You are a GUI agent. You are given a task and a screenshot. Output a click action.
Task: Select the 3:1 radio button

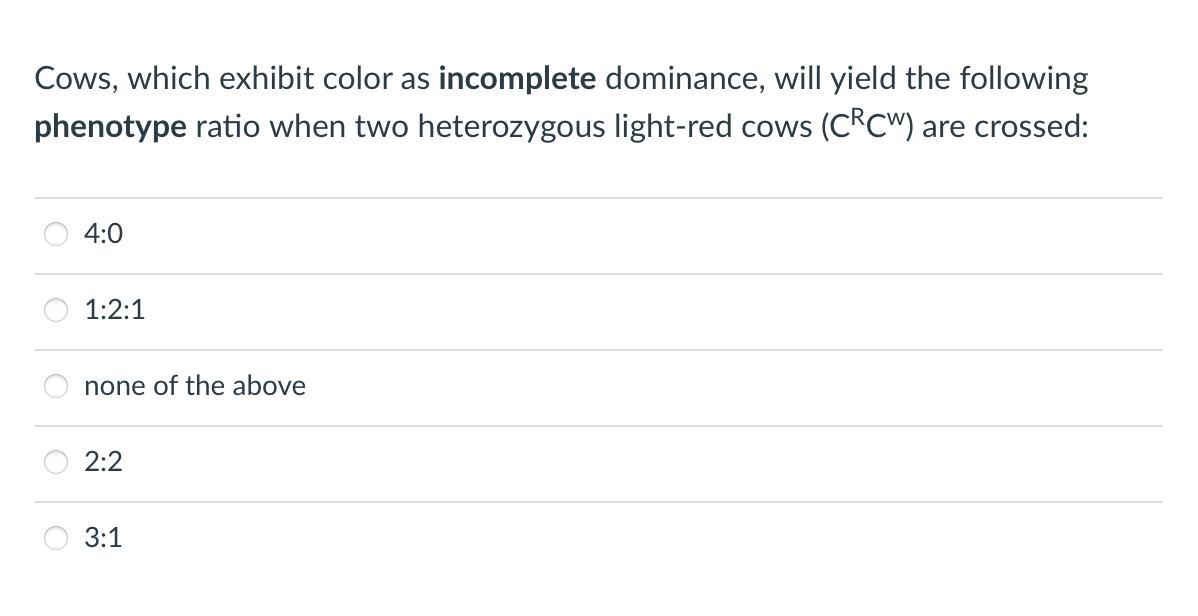point(57,538)
